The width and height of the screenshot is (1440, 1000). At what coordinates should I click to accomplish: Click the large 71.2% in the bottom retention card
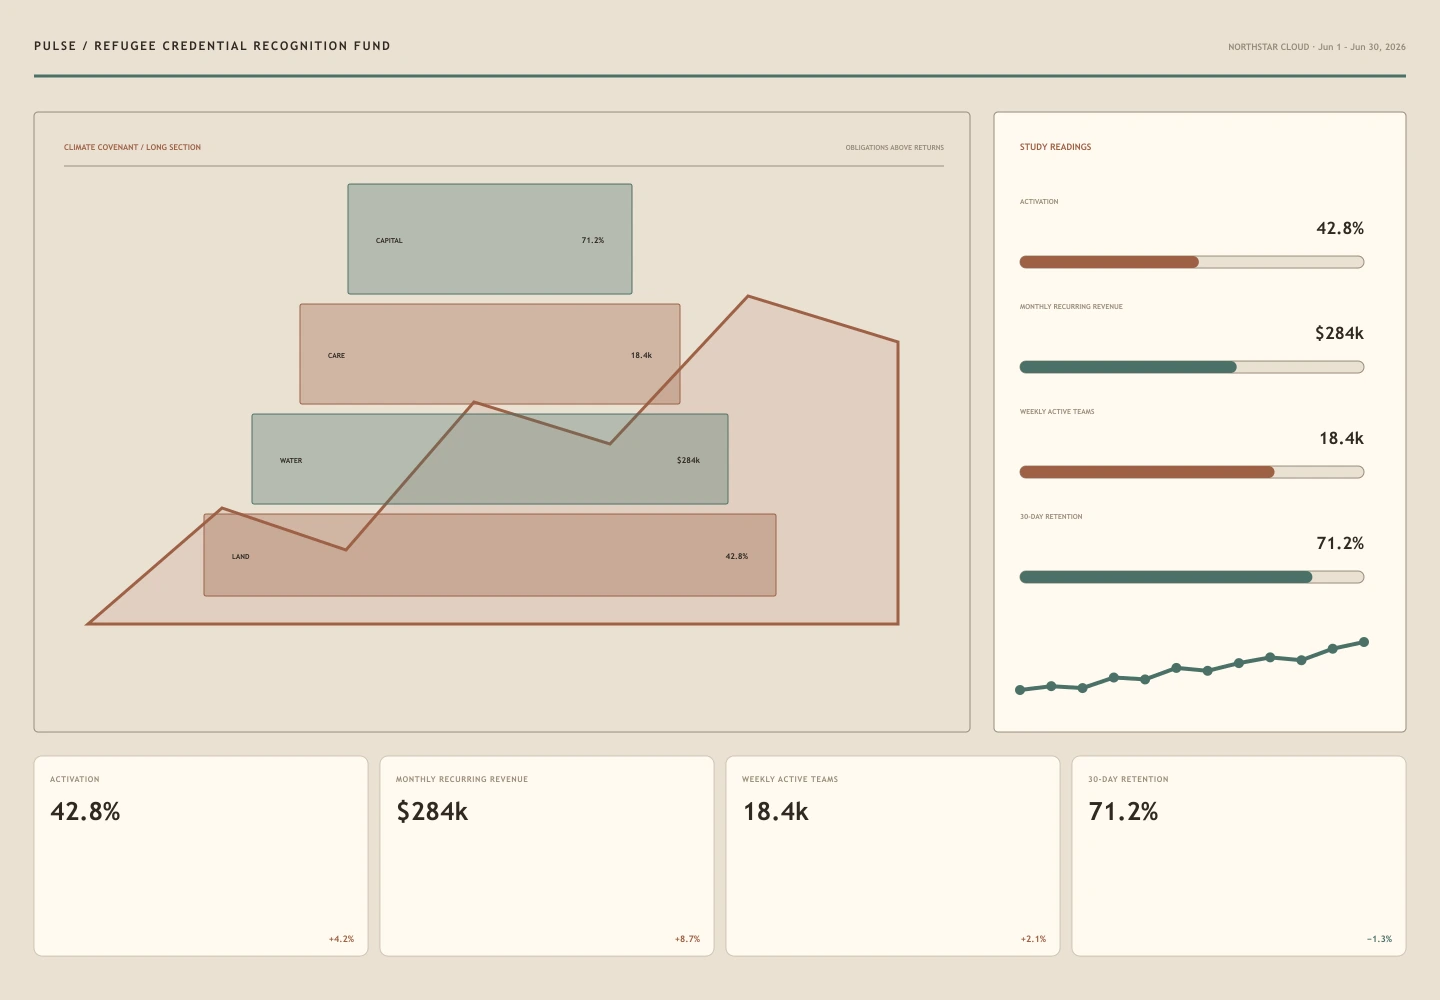(1123, 811)
